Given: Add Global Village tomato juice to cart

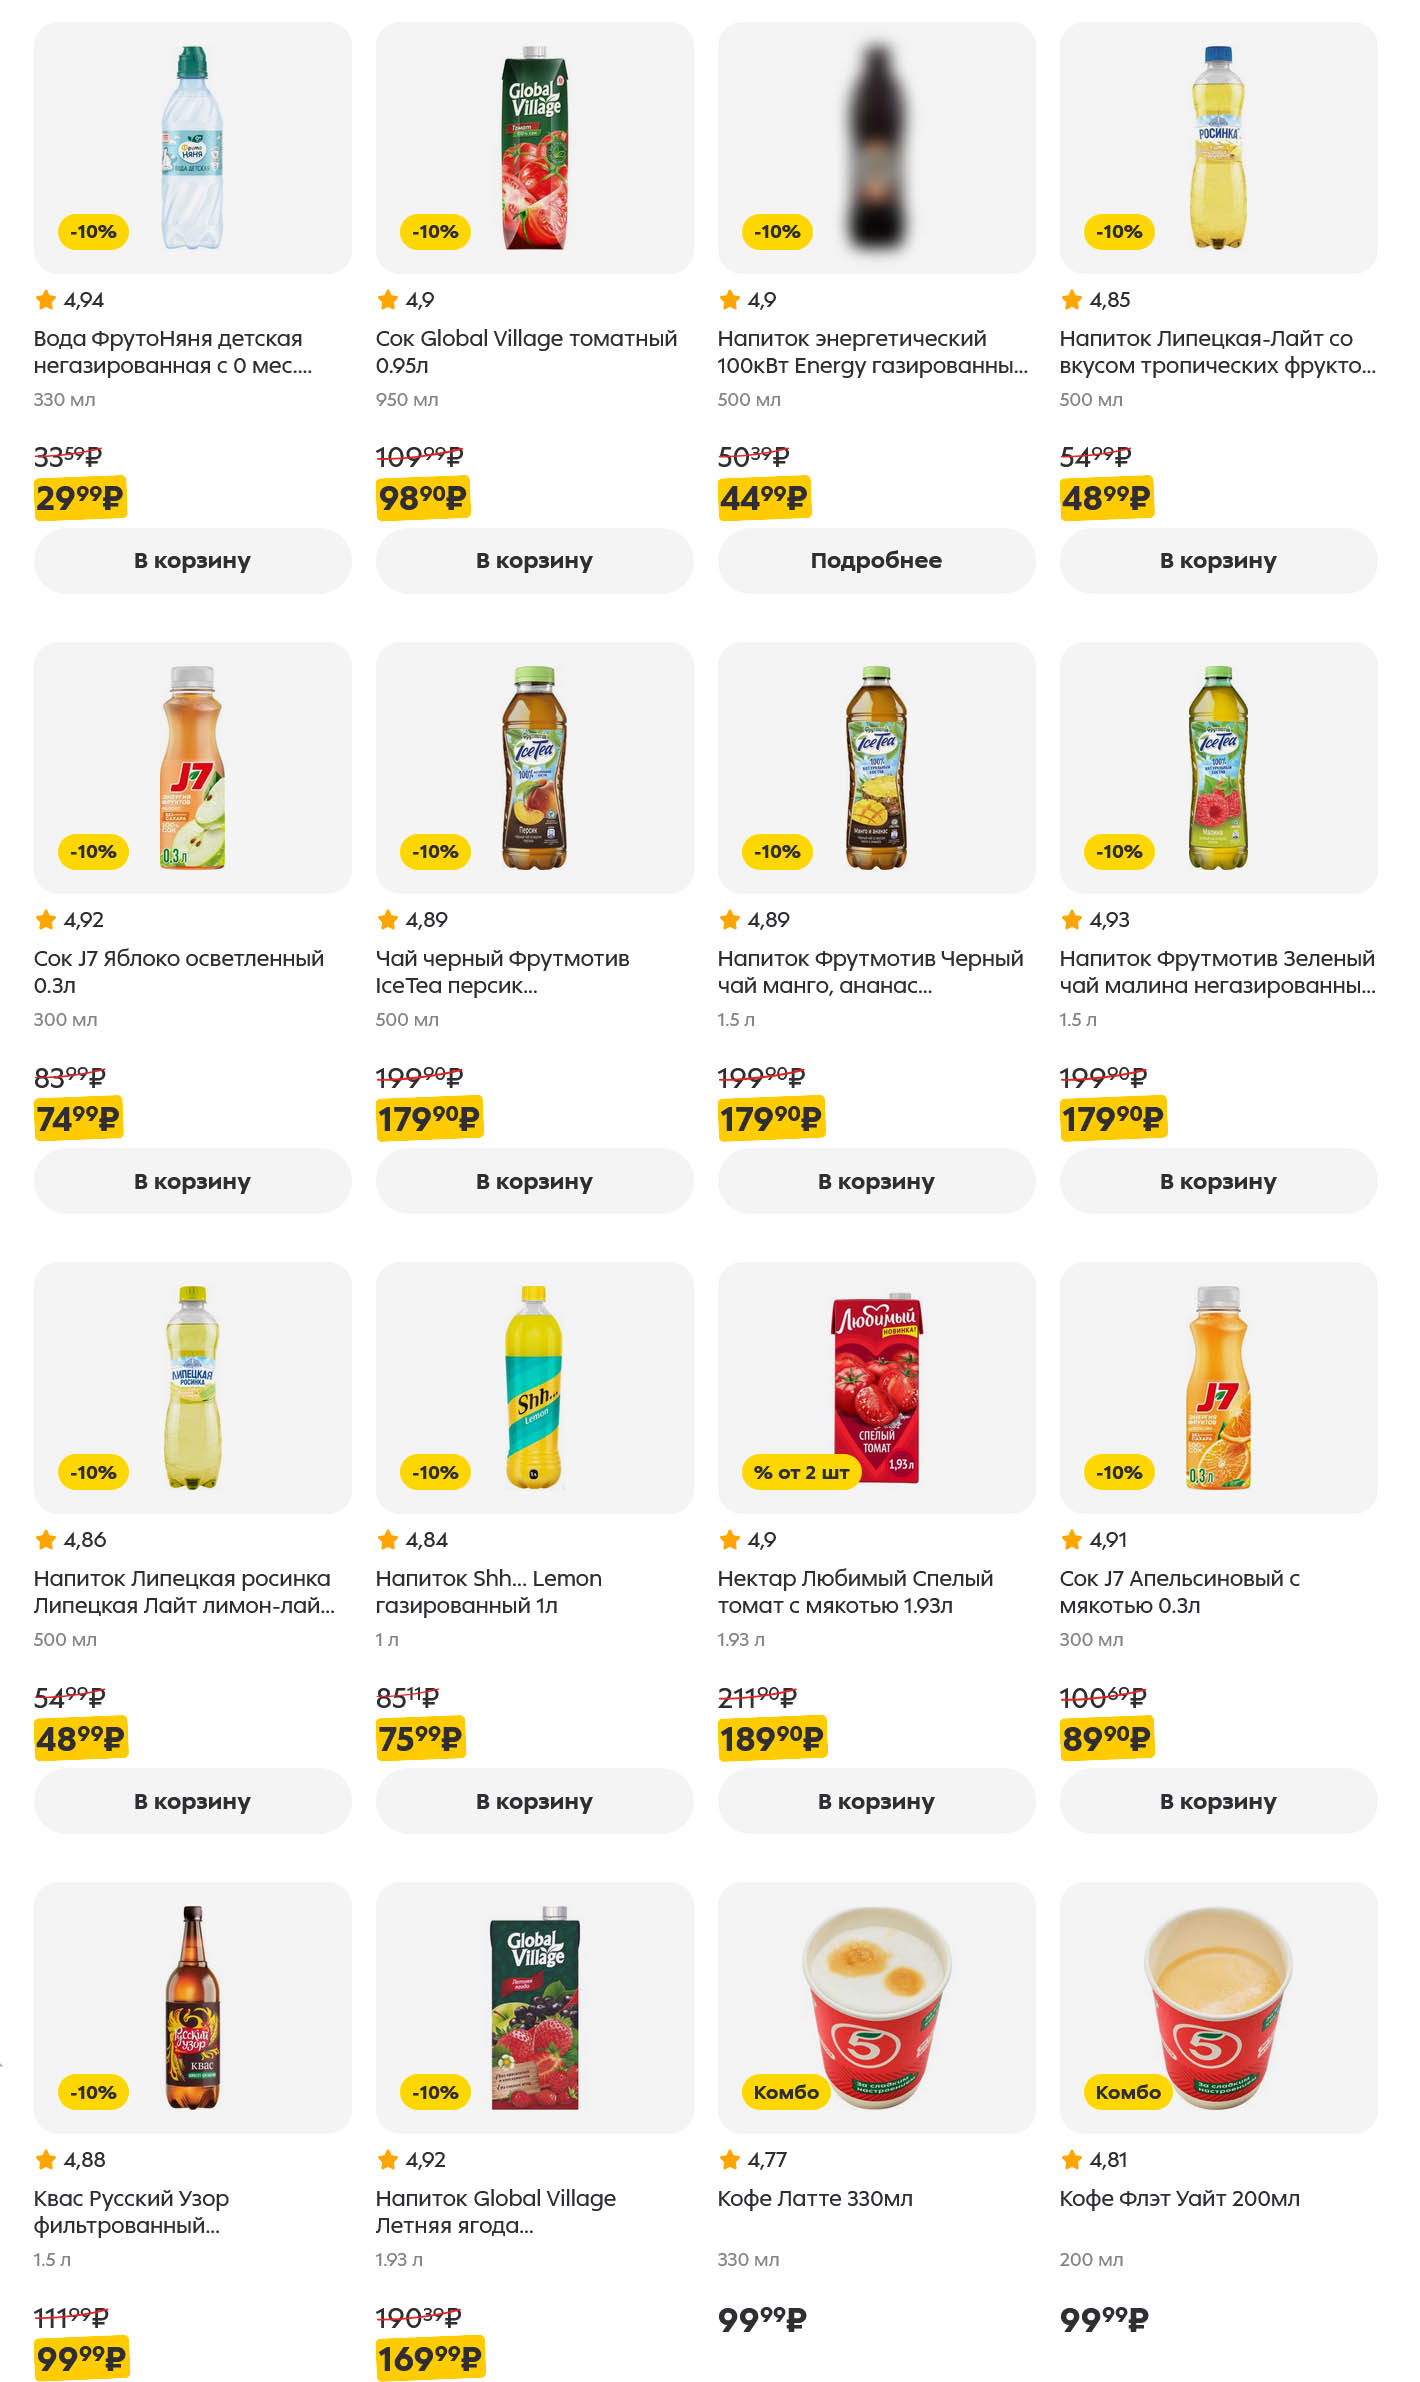Looking at the screenshot, I should [x=534, y=561].
